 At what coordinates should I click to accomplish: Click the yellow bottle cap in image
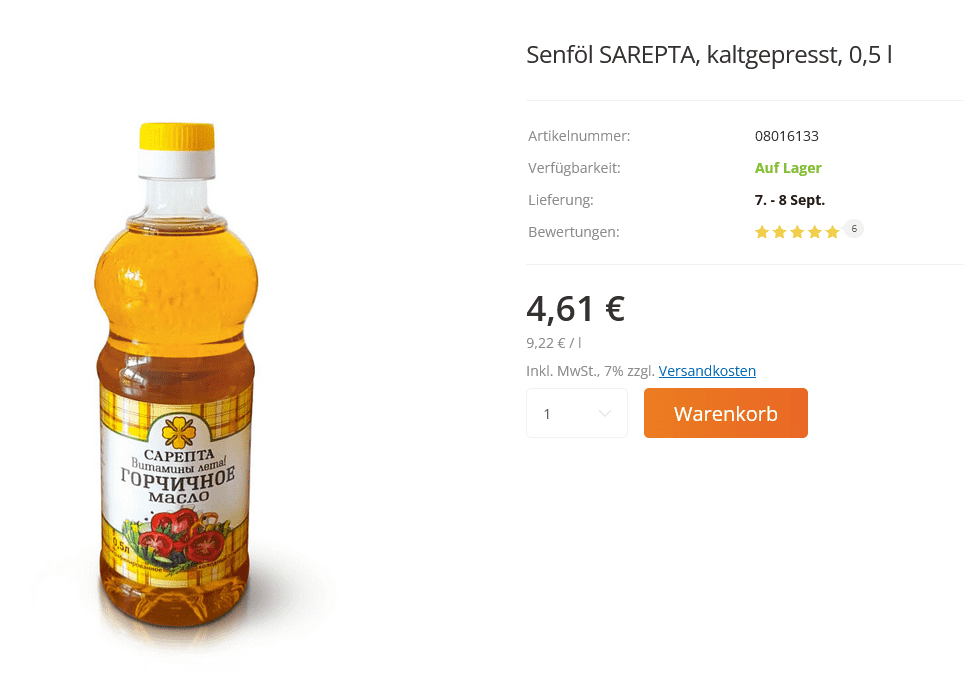coord(176,136)
